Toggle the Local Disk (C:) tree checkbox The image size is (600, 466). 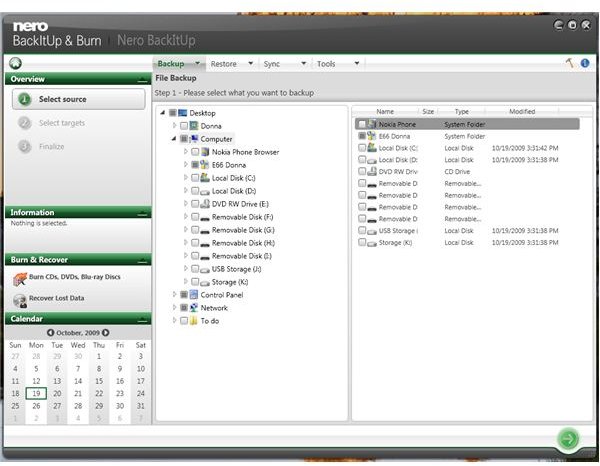click(195, 178)
